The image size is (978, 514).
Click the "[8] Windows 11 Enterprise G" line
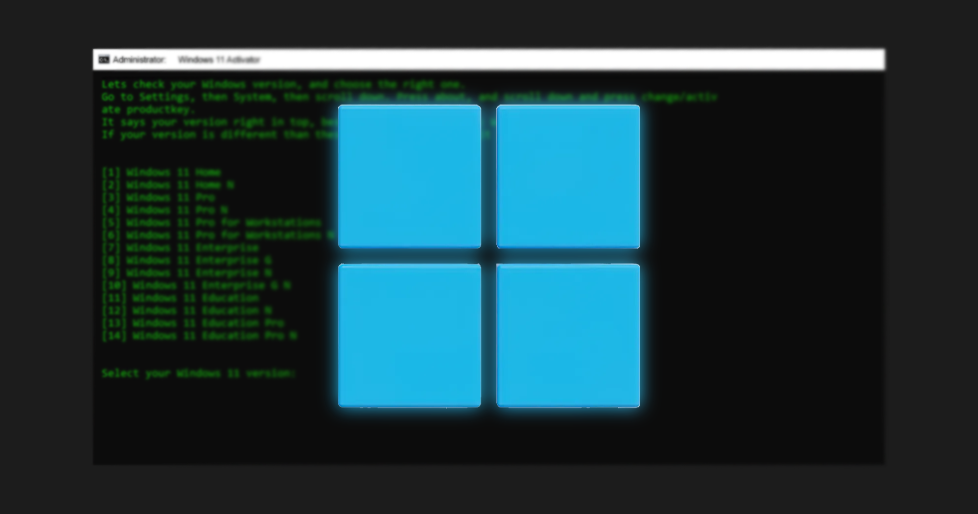(x=186, y=260)
